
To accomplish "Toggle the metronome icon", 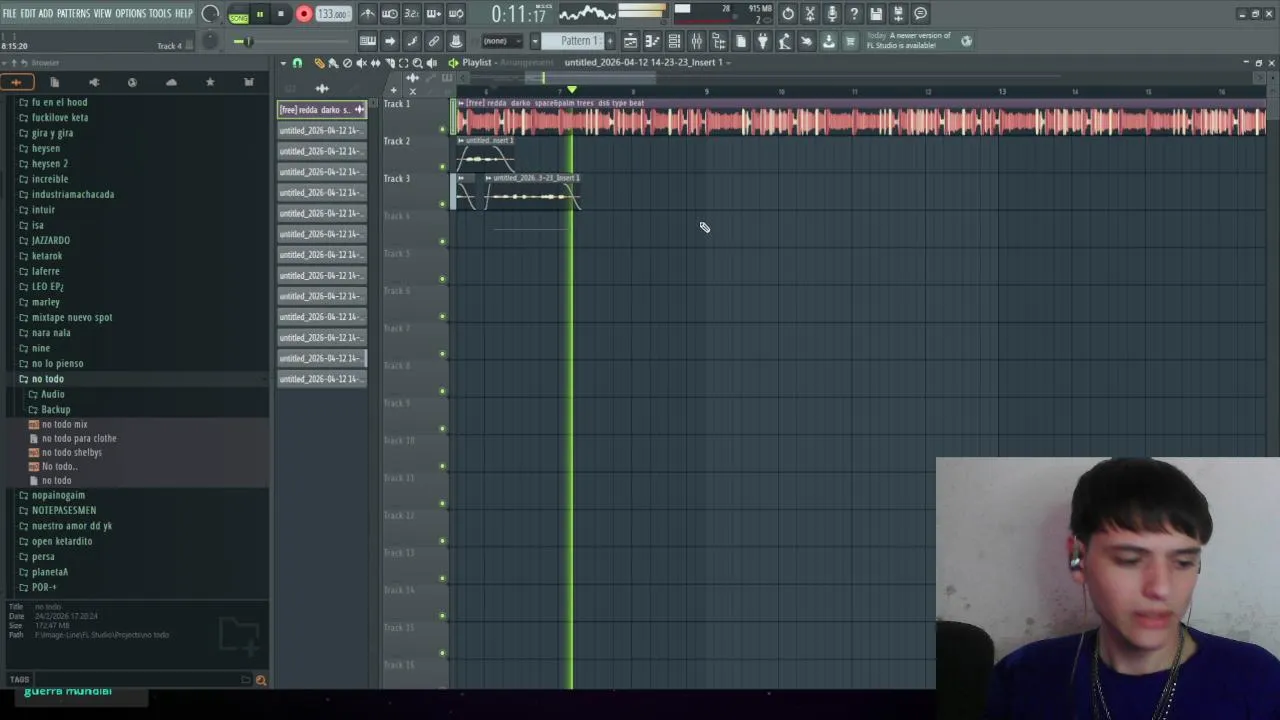I will pyautogui.click(x=368, y=14).
